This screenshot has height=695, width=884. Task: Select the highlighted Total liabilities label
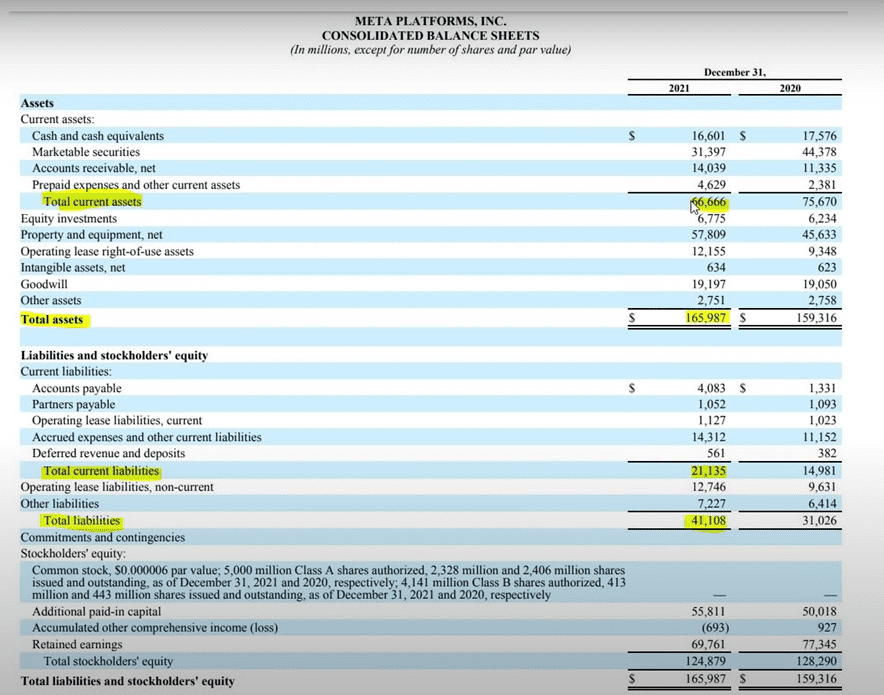81,521
